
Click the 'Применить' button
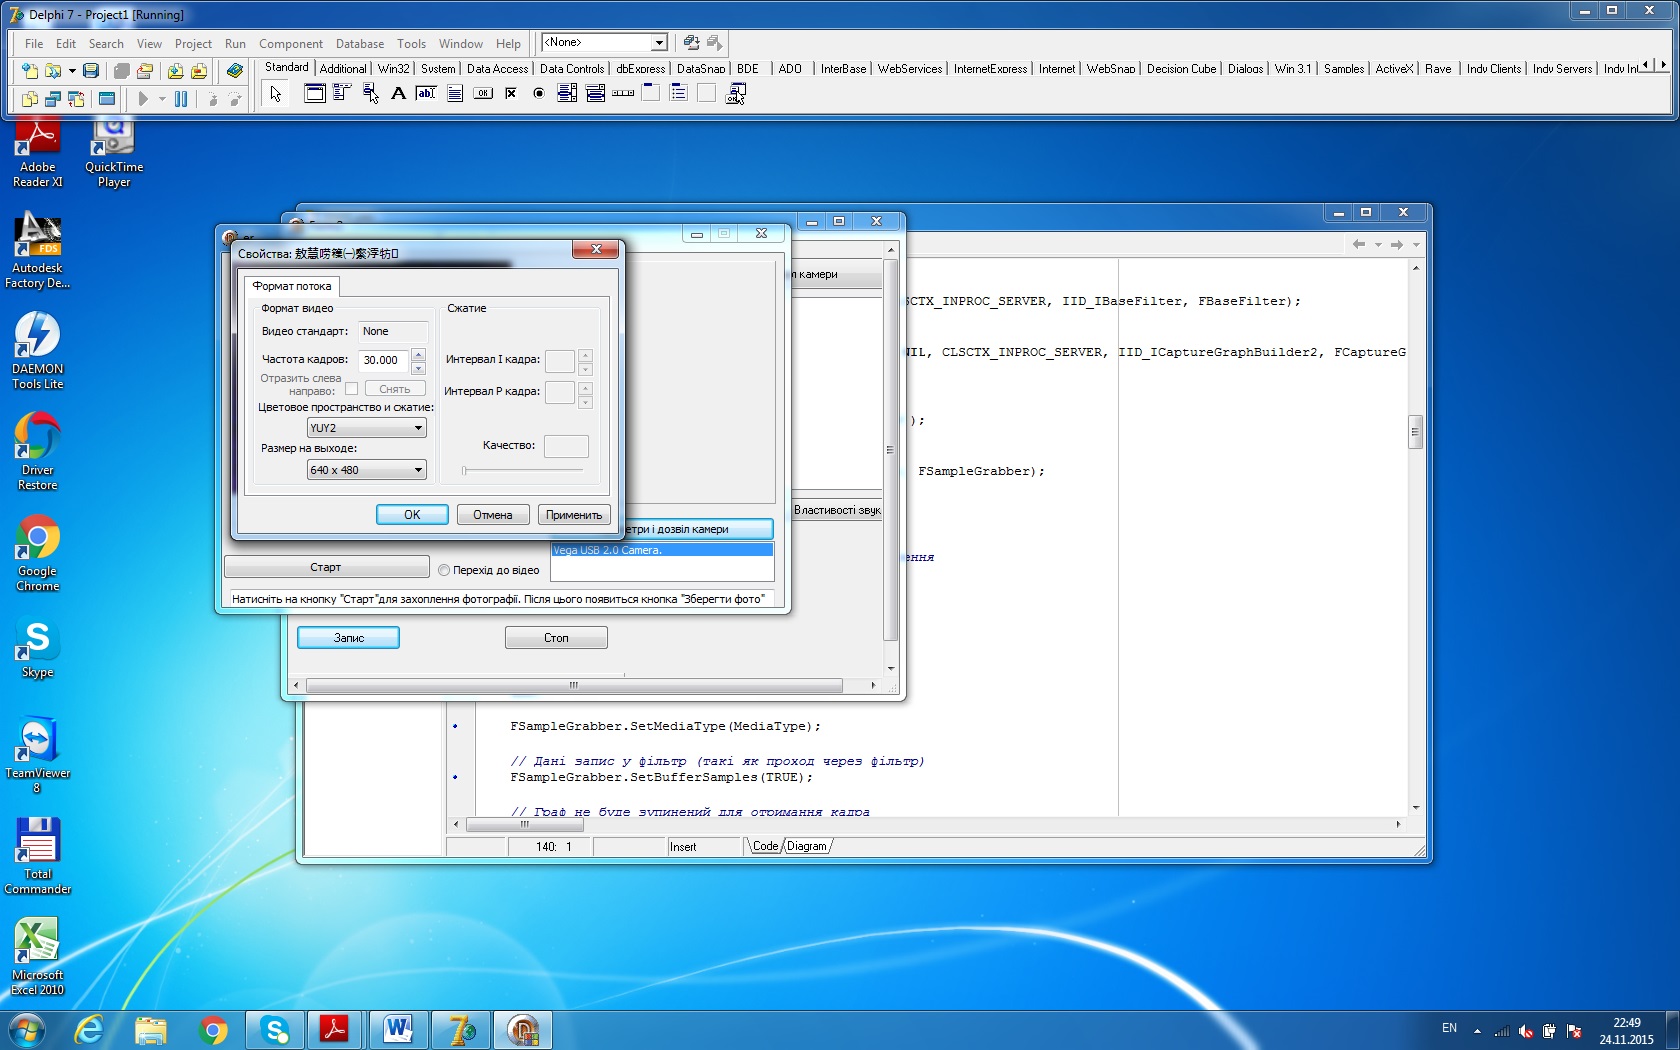point(574,515)
